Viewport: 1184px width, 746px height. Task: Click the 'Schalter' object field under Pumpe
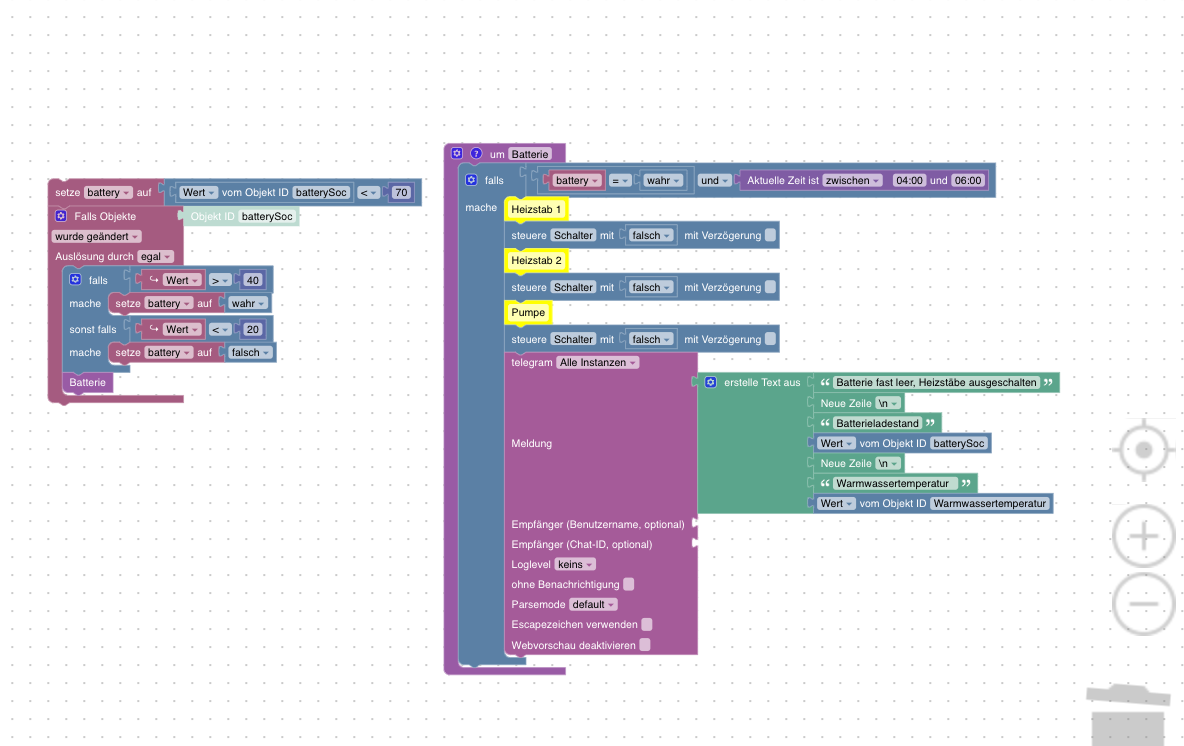click(574, 340)
